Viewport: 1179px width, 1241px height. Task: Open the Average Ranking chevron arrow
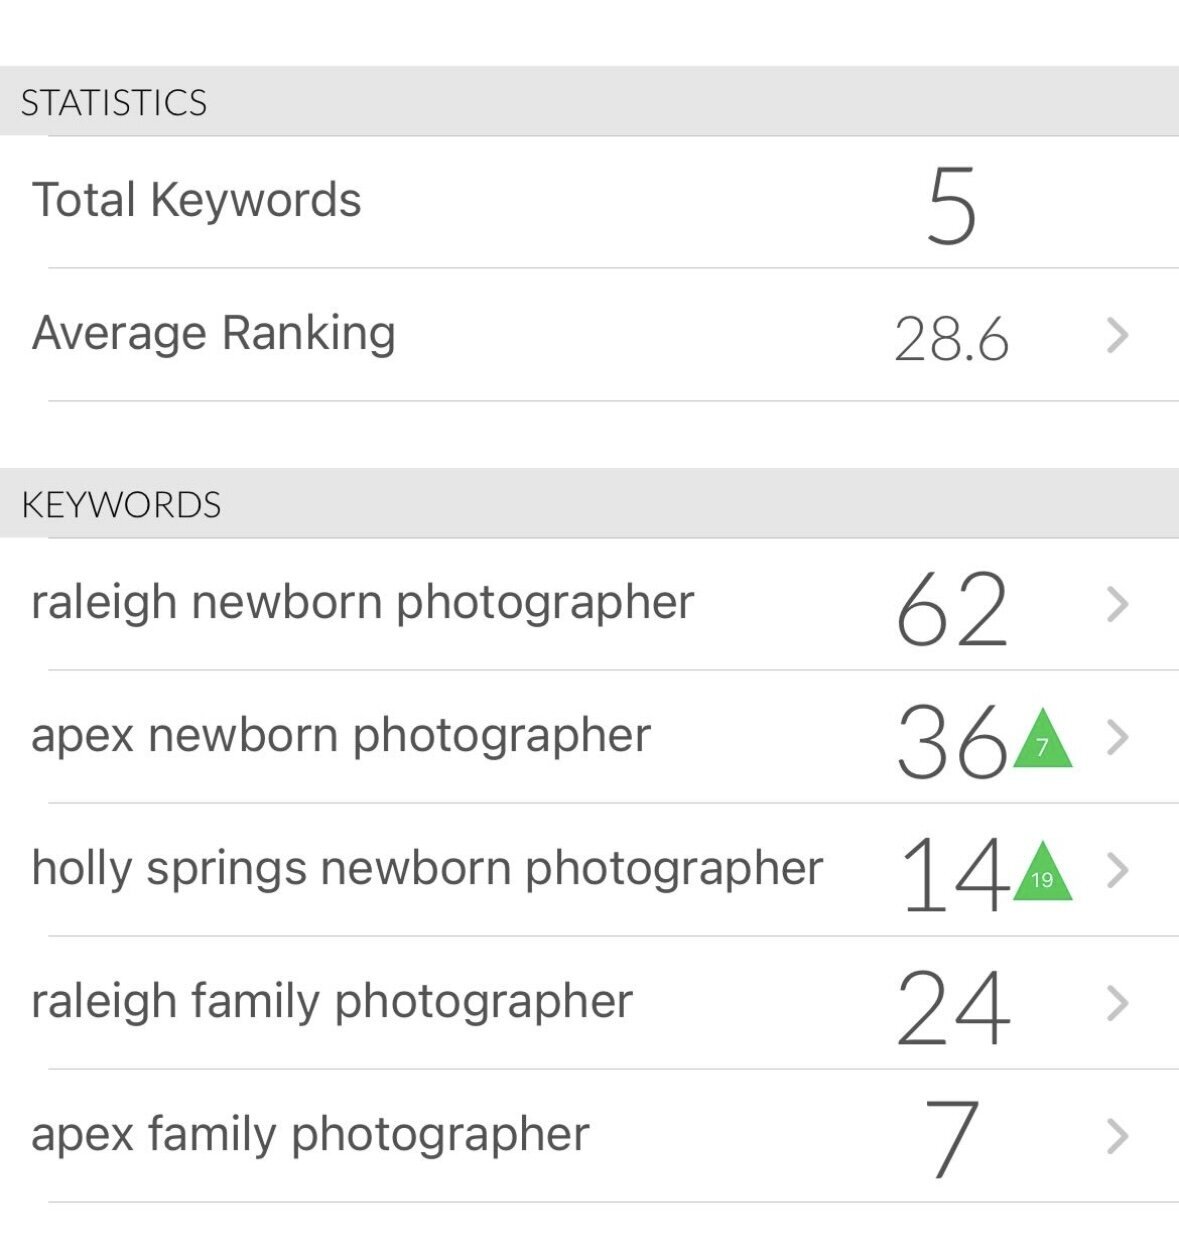[x=1117, y=336]
